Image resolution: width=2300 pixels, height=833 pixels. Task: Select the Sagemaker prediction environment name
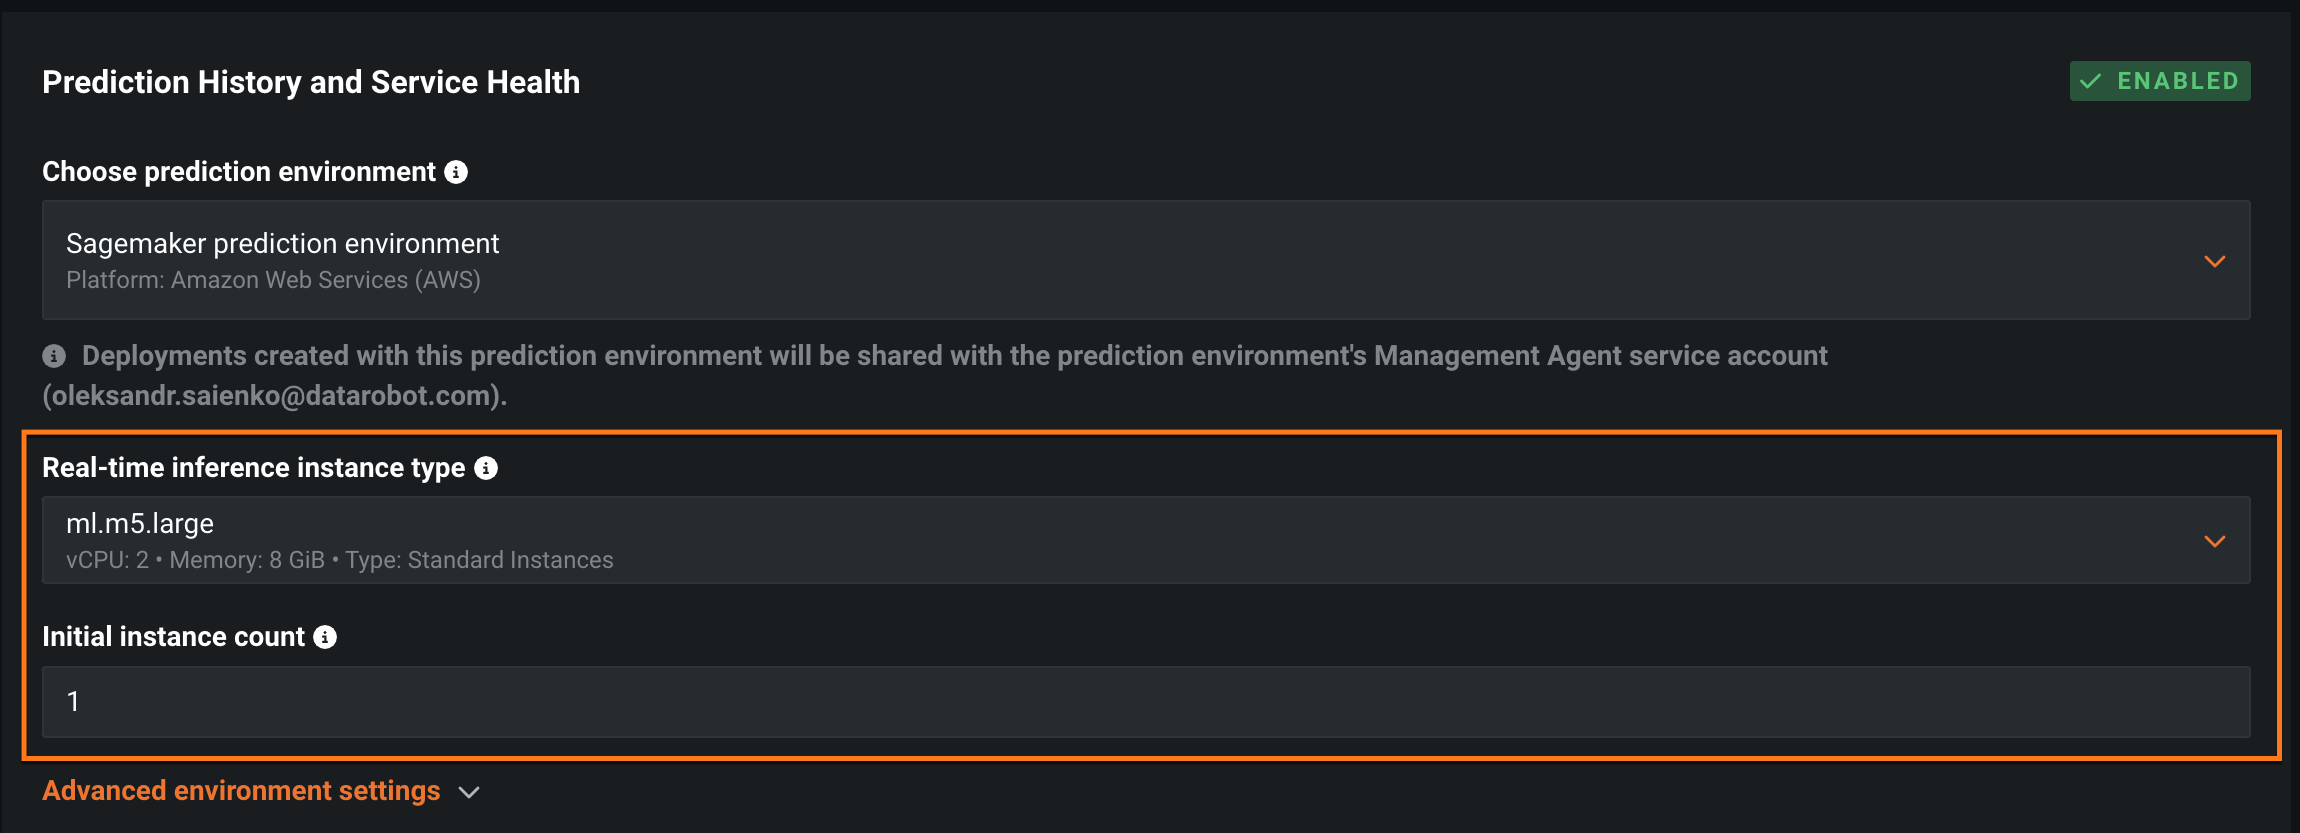pyautogui.click(x=282, y=244)
